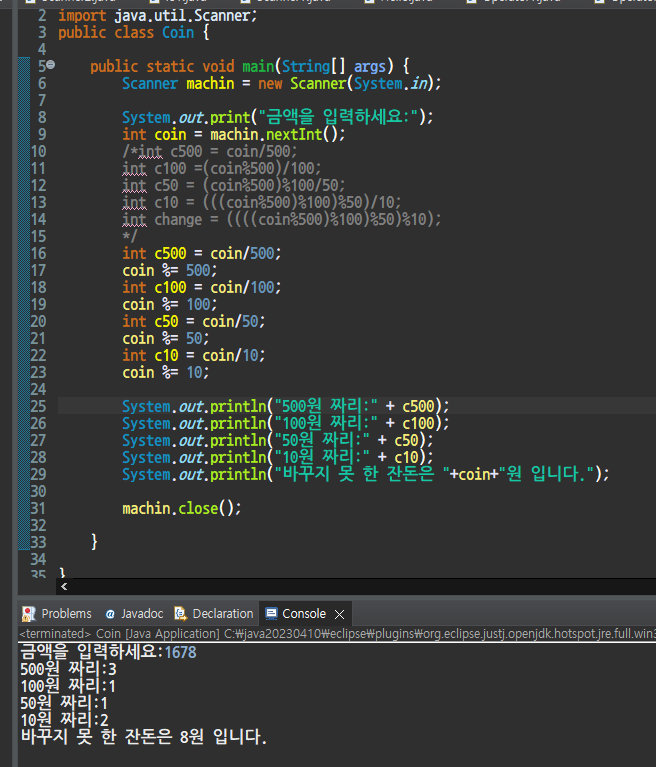Click console output '바꾸지 못 한 잔돈은 8원 입니다.'
The height and width of the screenshot is (767, 656).
(x=144, y=737)
